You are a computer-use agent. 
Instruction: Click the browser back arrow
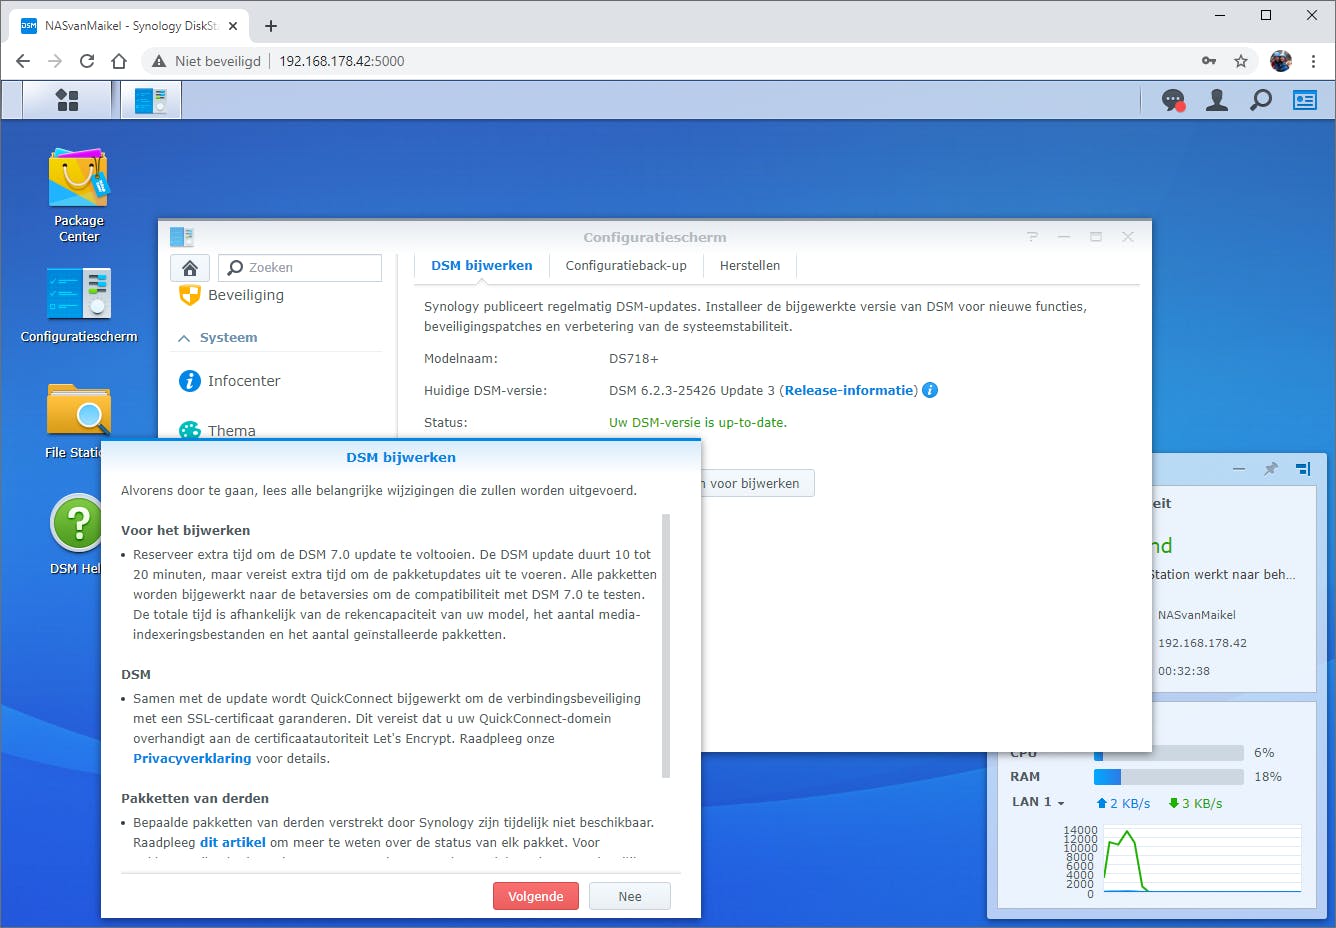23,61
